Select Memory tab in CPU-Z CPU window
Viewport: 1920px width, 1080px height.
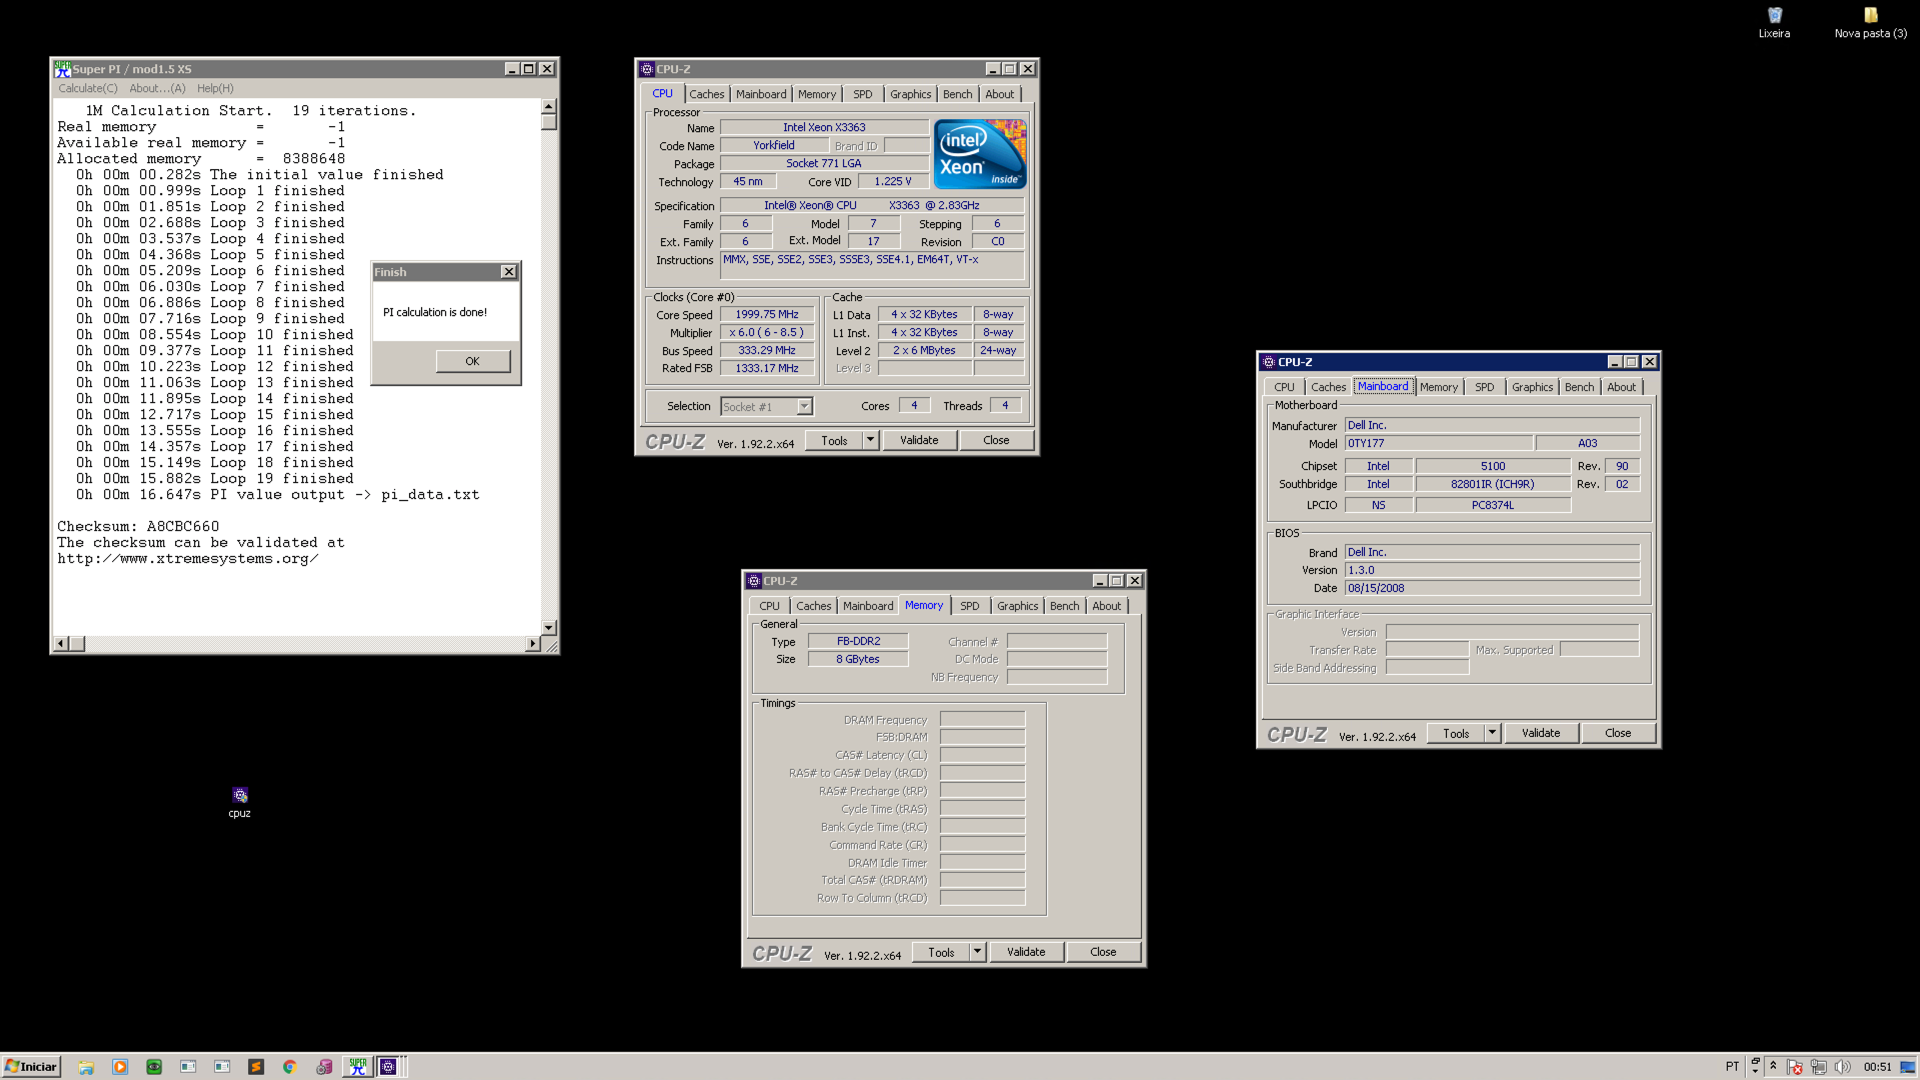click(817, 94)
